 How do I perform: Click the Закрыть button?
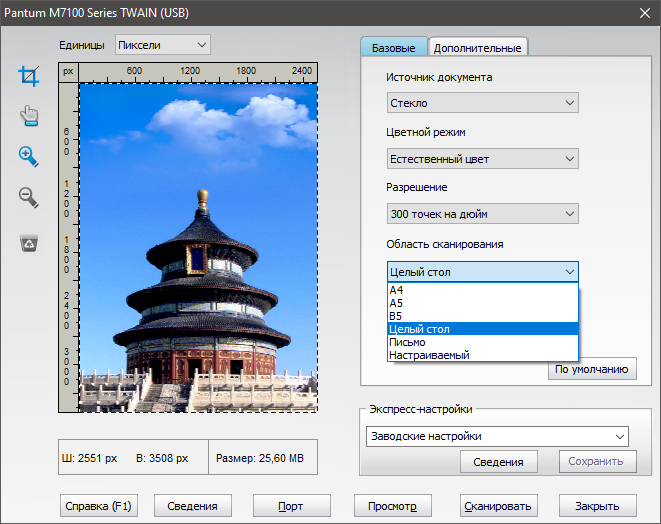[597, 506]
